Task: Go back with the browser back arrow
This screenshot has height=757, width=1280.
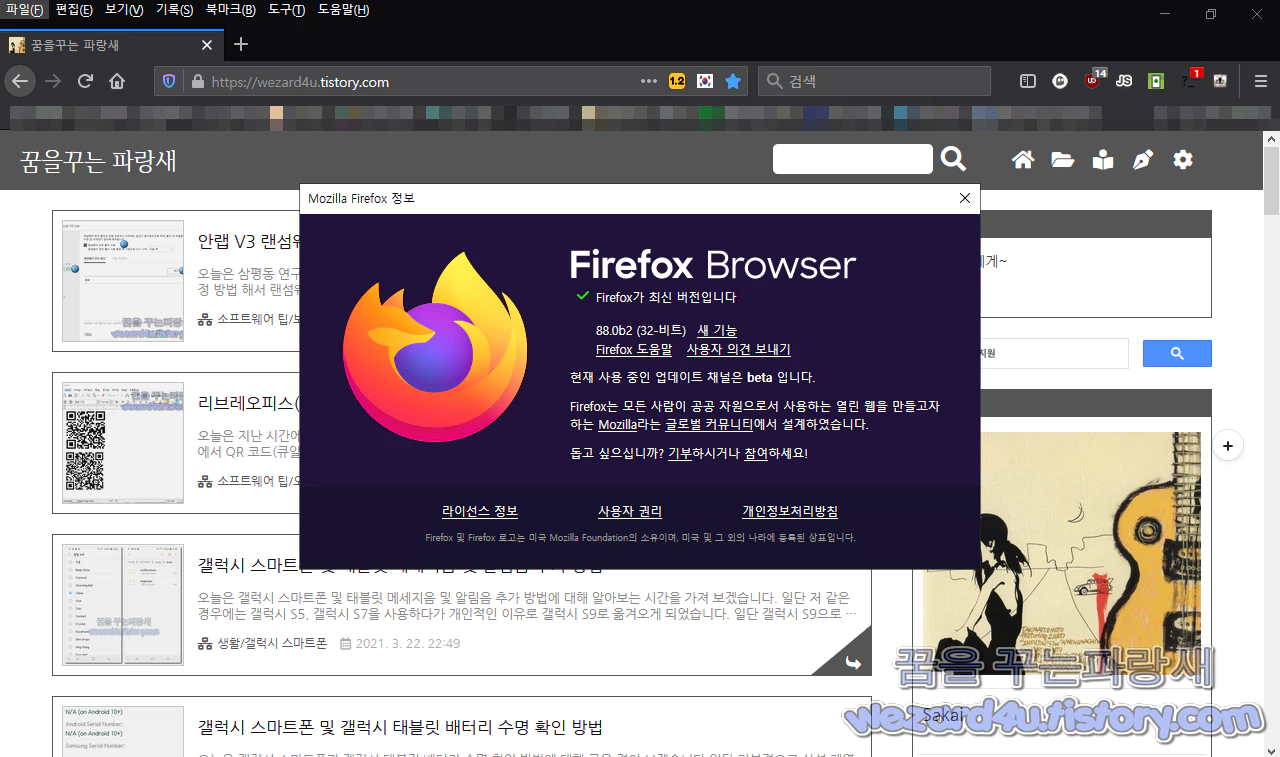Action: (20, 81)
